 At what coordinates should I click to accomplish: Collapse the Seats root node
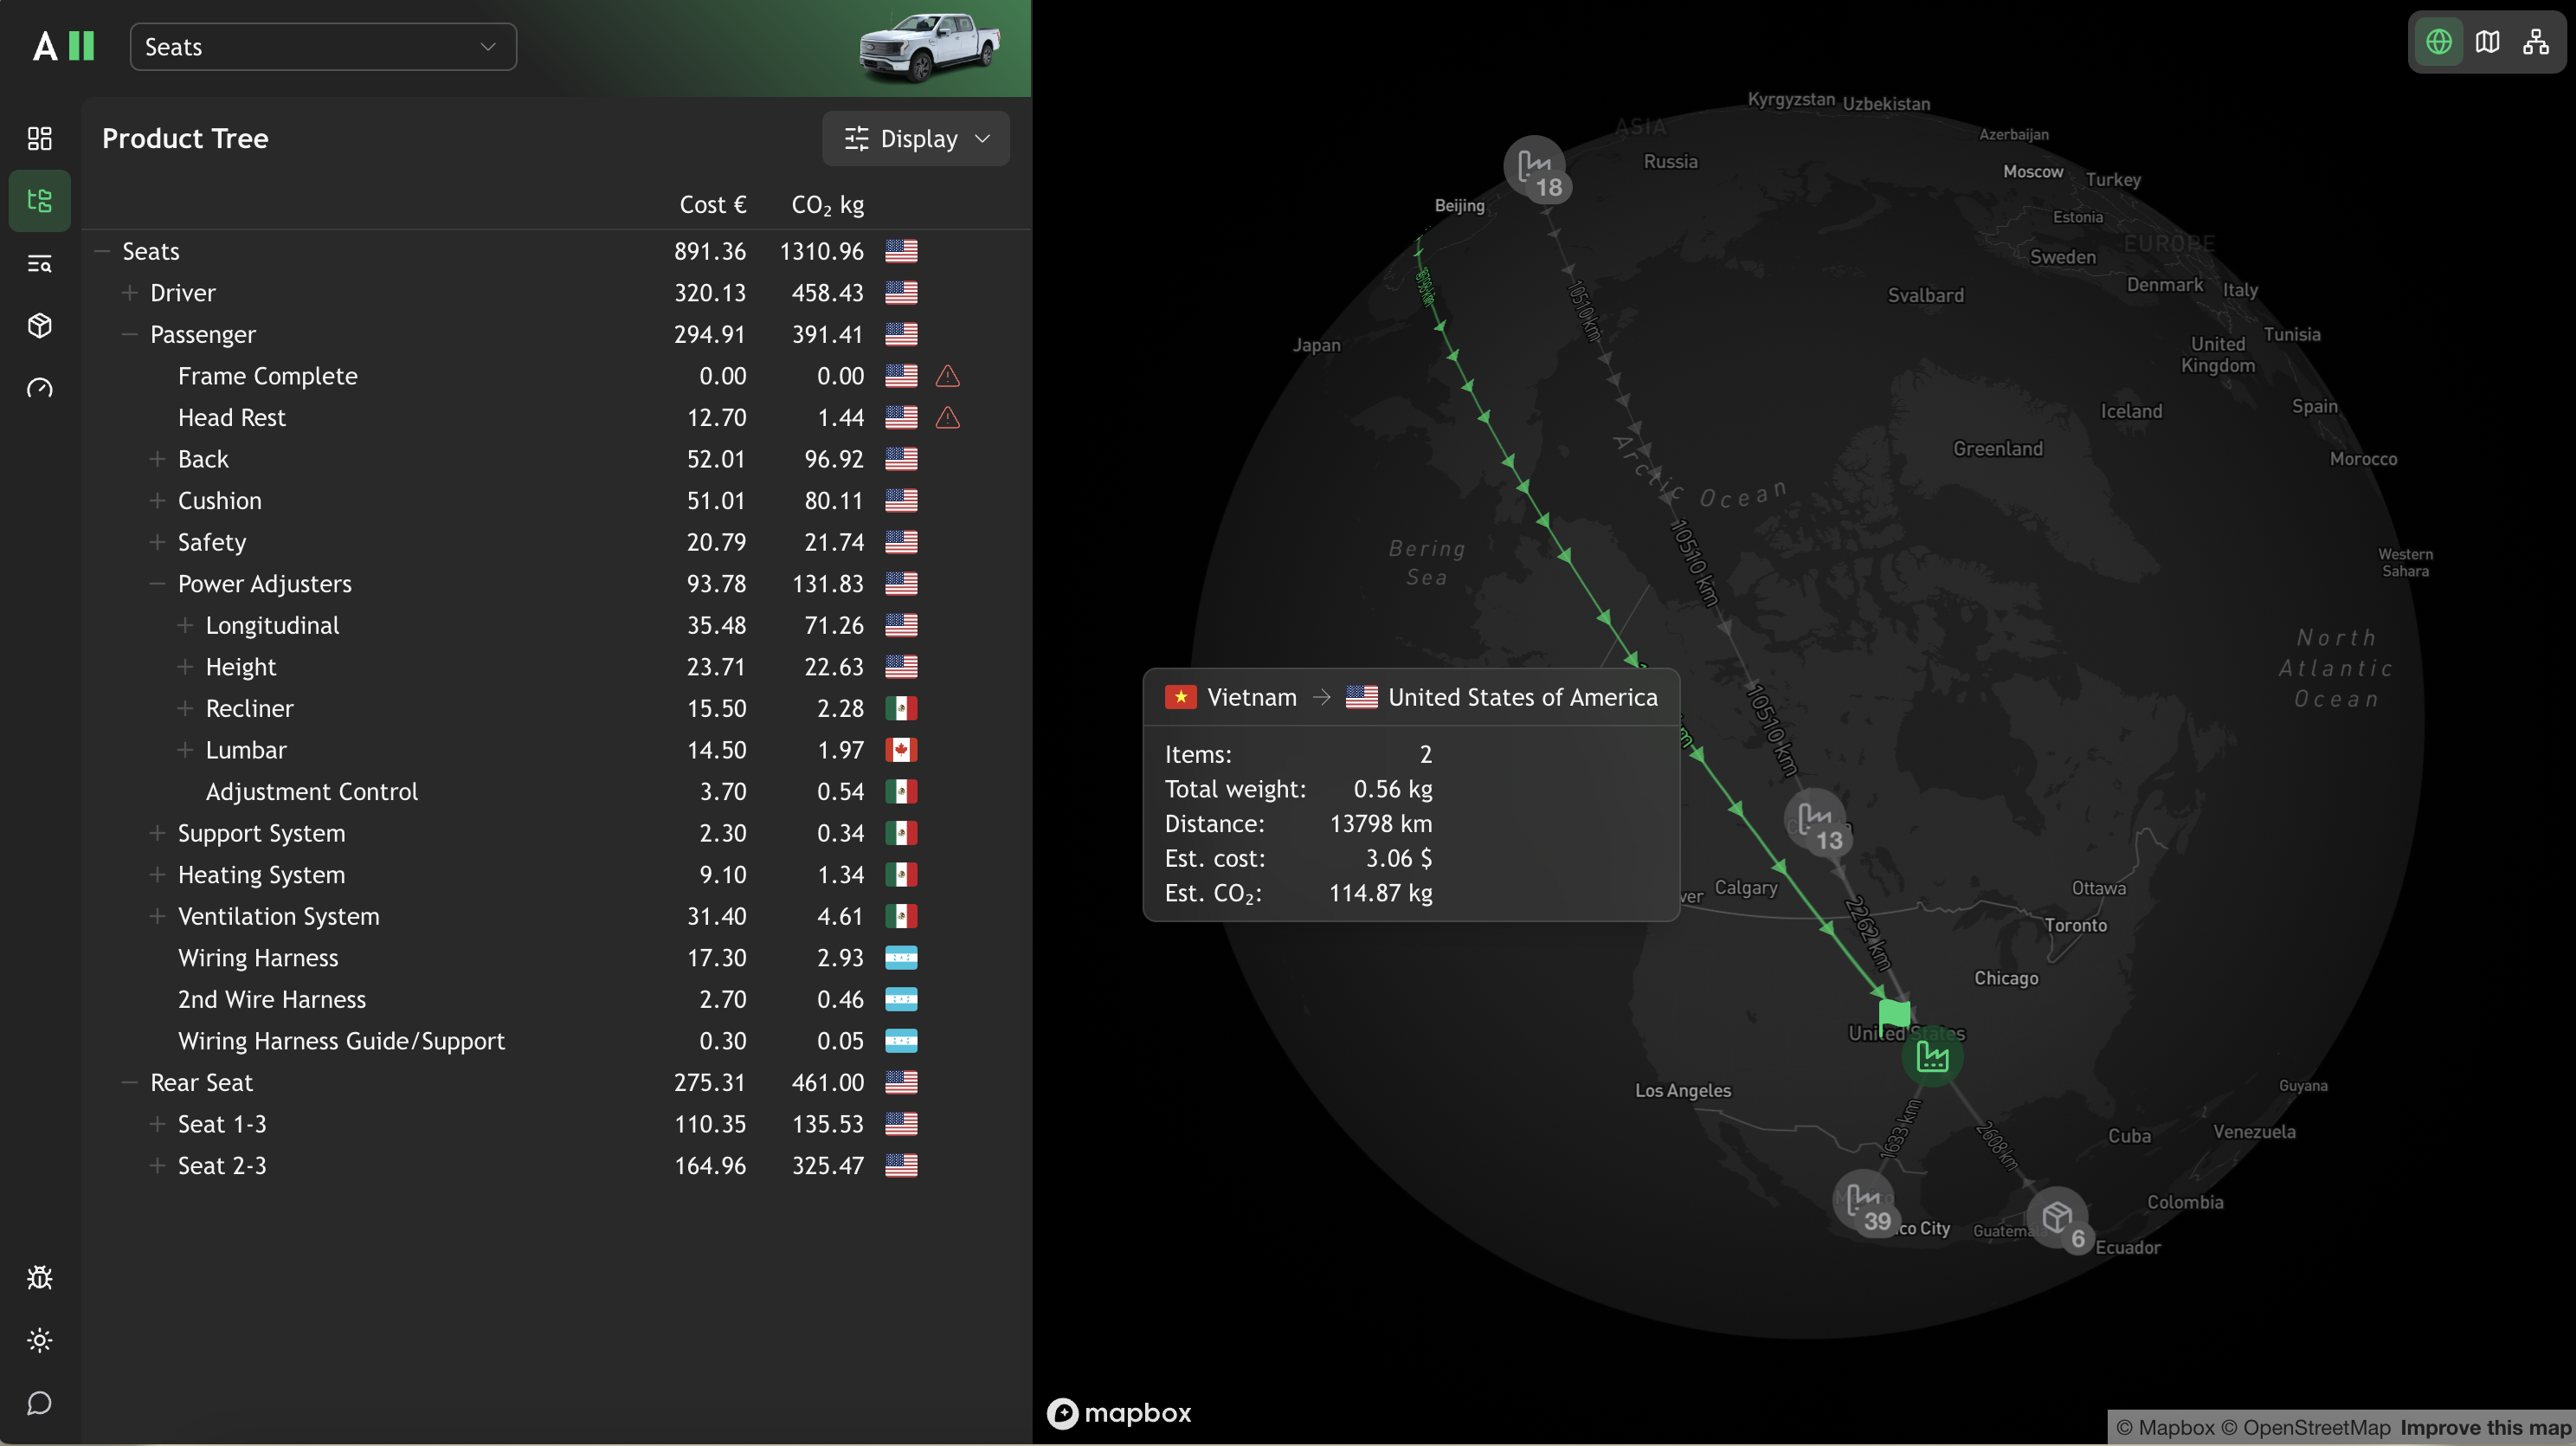pos(102,251)
